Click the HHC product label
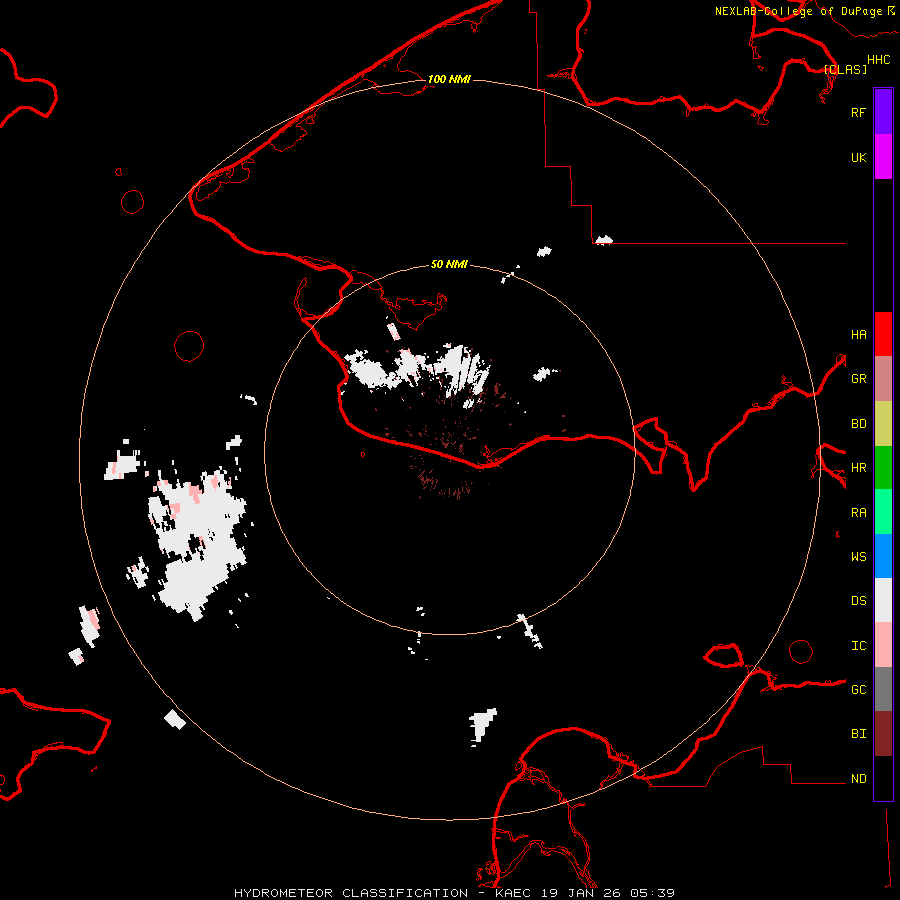Viewport: 900px width, 900px height. [x=878, y=60]
